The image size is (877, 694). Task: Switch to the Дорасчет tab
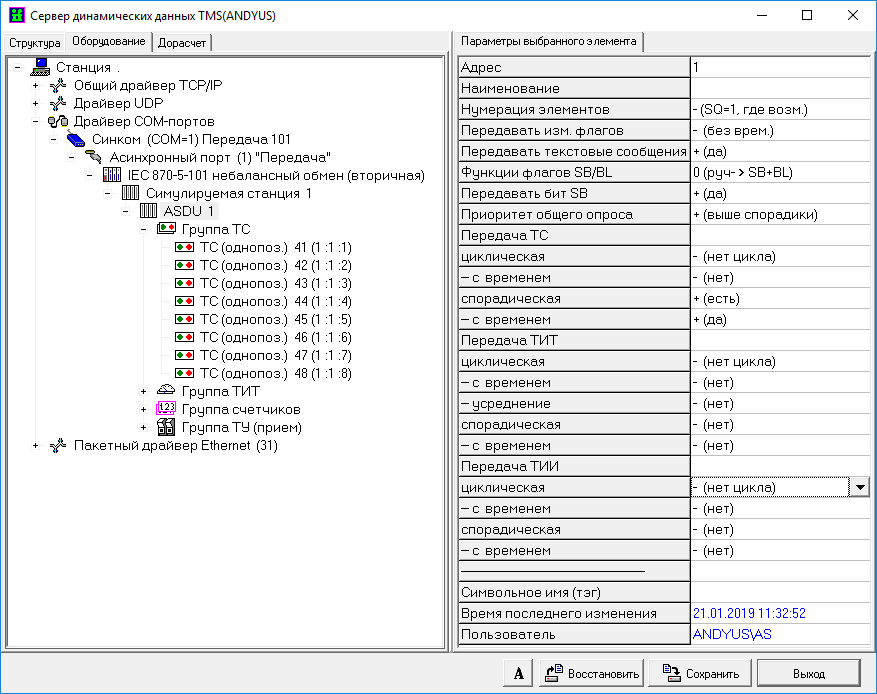pyautogui.click(x=183, y=43)
